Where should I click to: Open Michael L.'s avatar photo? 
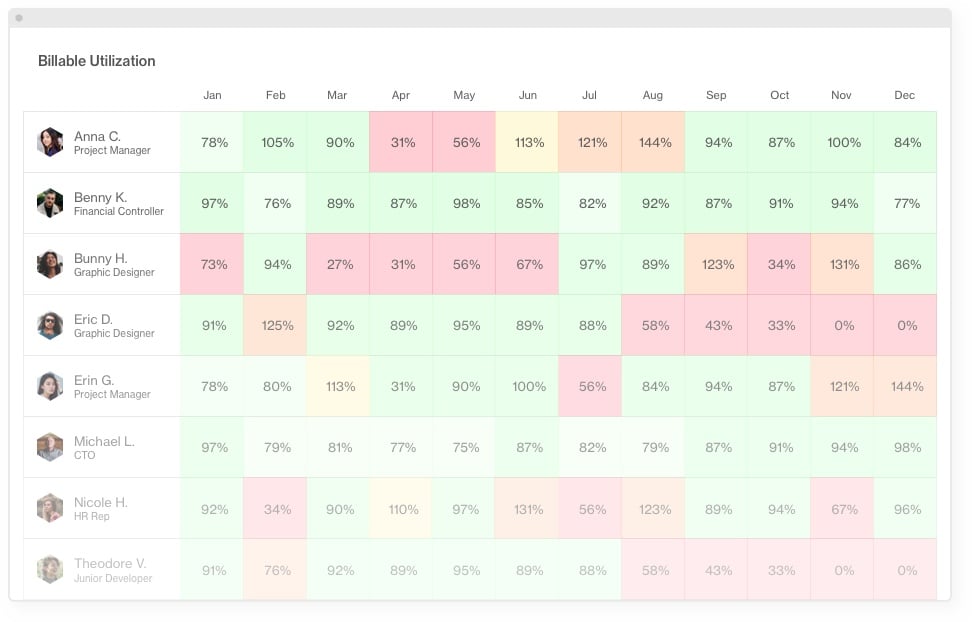point(50,447)
